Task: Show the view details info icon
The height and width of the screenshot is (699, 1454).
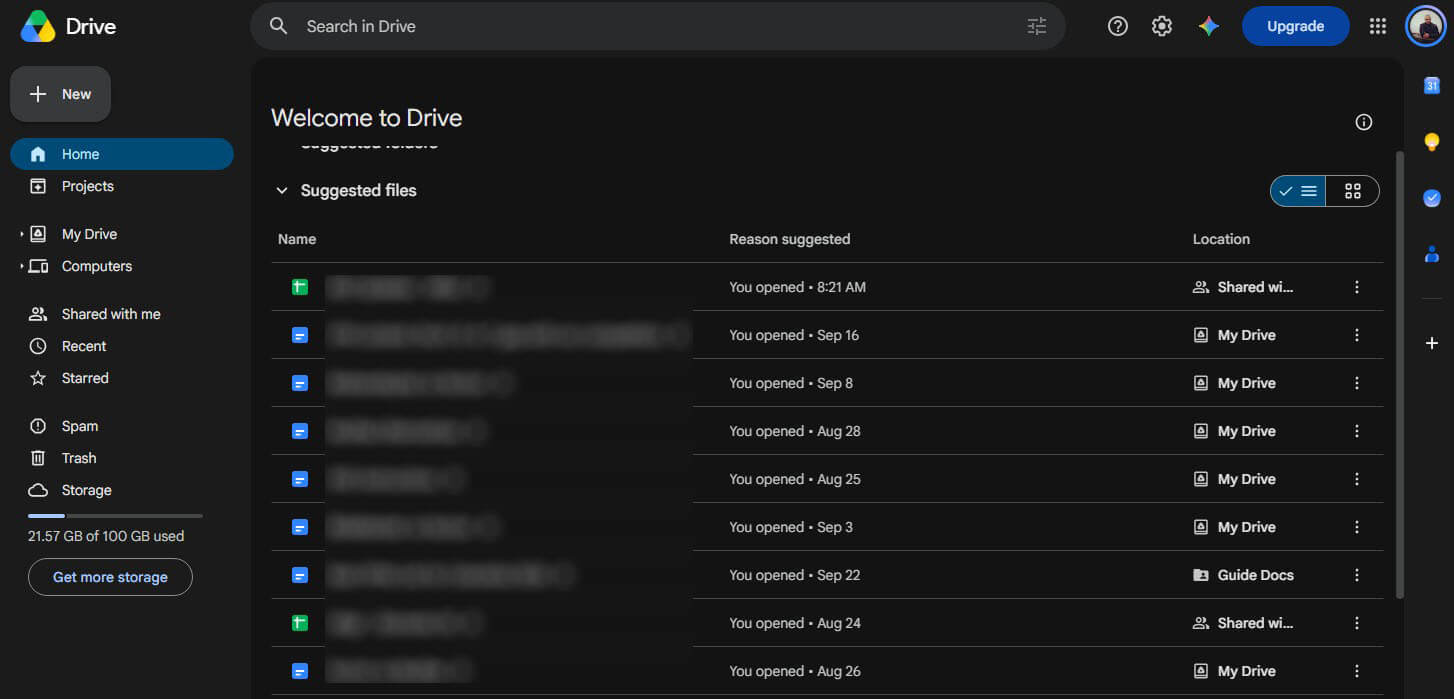Action: [1363, 122]
